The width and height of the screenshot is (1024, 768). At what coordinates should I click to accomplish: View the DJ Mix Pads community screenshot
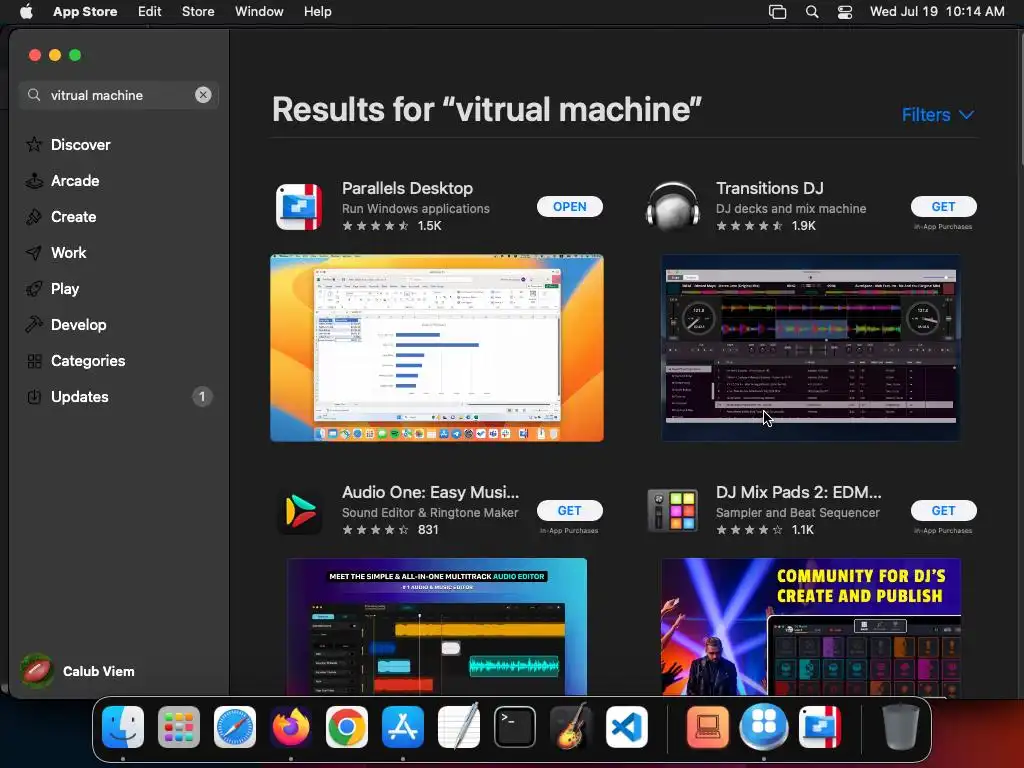(810, 626)
